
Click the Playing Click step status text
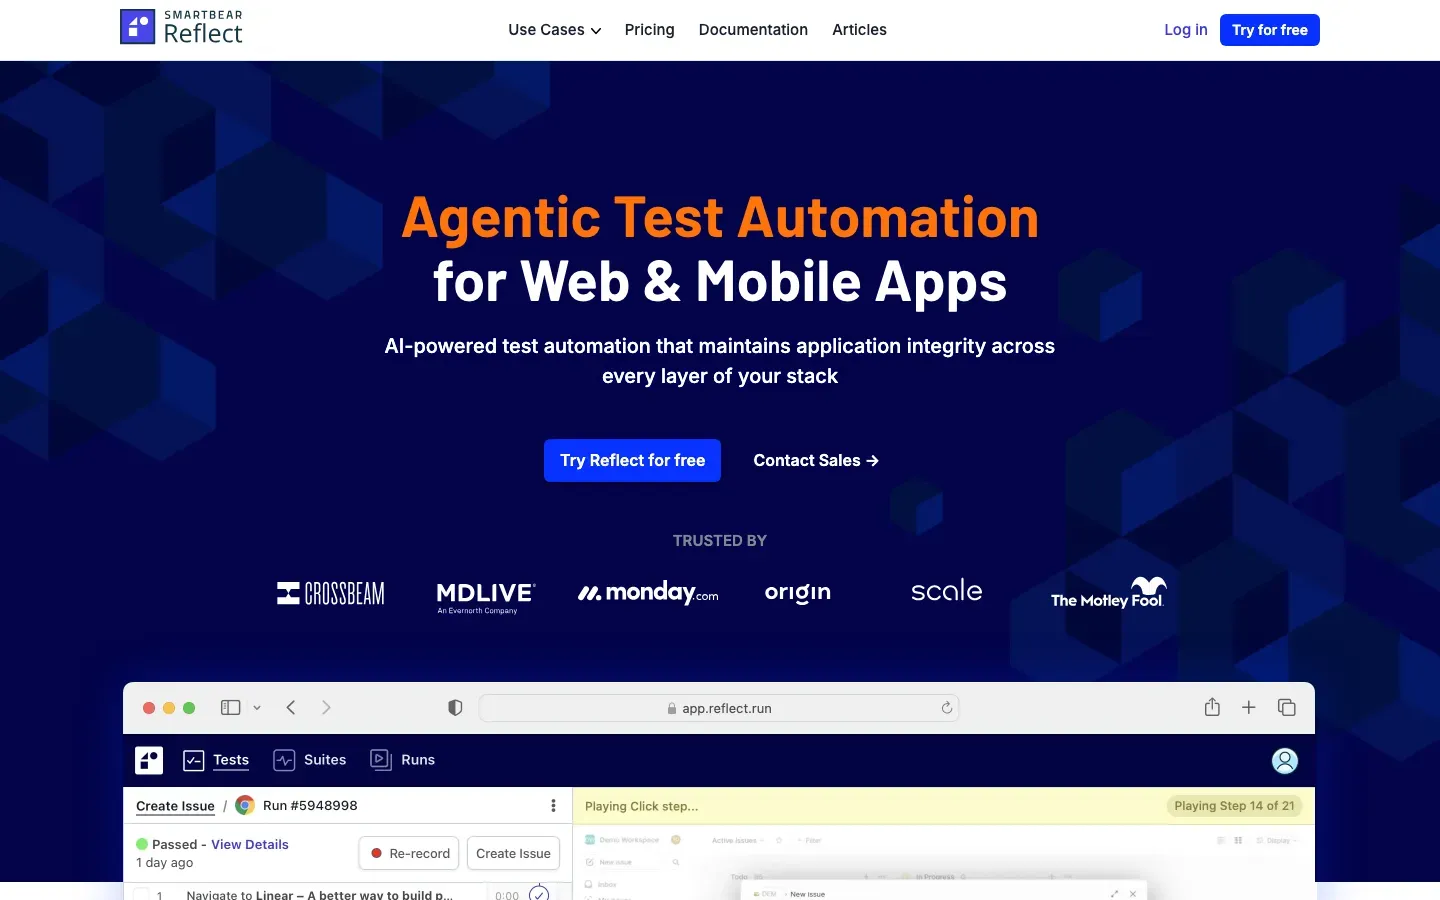641,806
